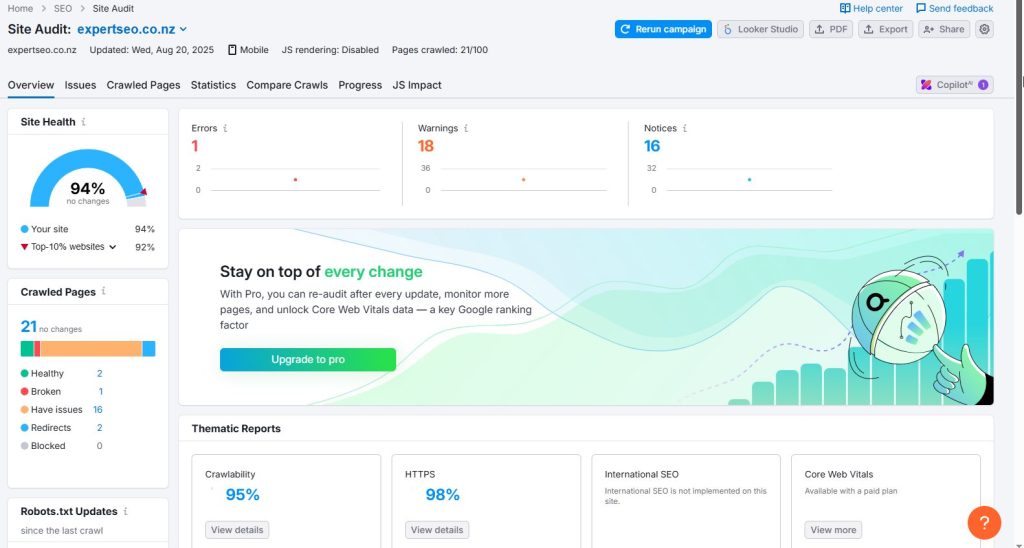Viewport: 1024px width, 548px height.
Task: Click "Pages crawled: 21/100" text
Action: 440,50
